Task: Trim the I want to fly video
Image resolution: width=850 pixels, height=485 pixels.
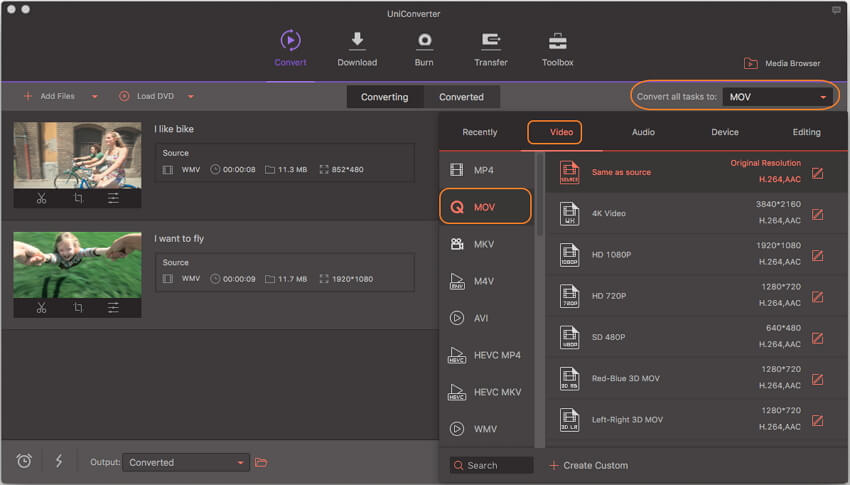Action: (x=42, y=308)
